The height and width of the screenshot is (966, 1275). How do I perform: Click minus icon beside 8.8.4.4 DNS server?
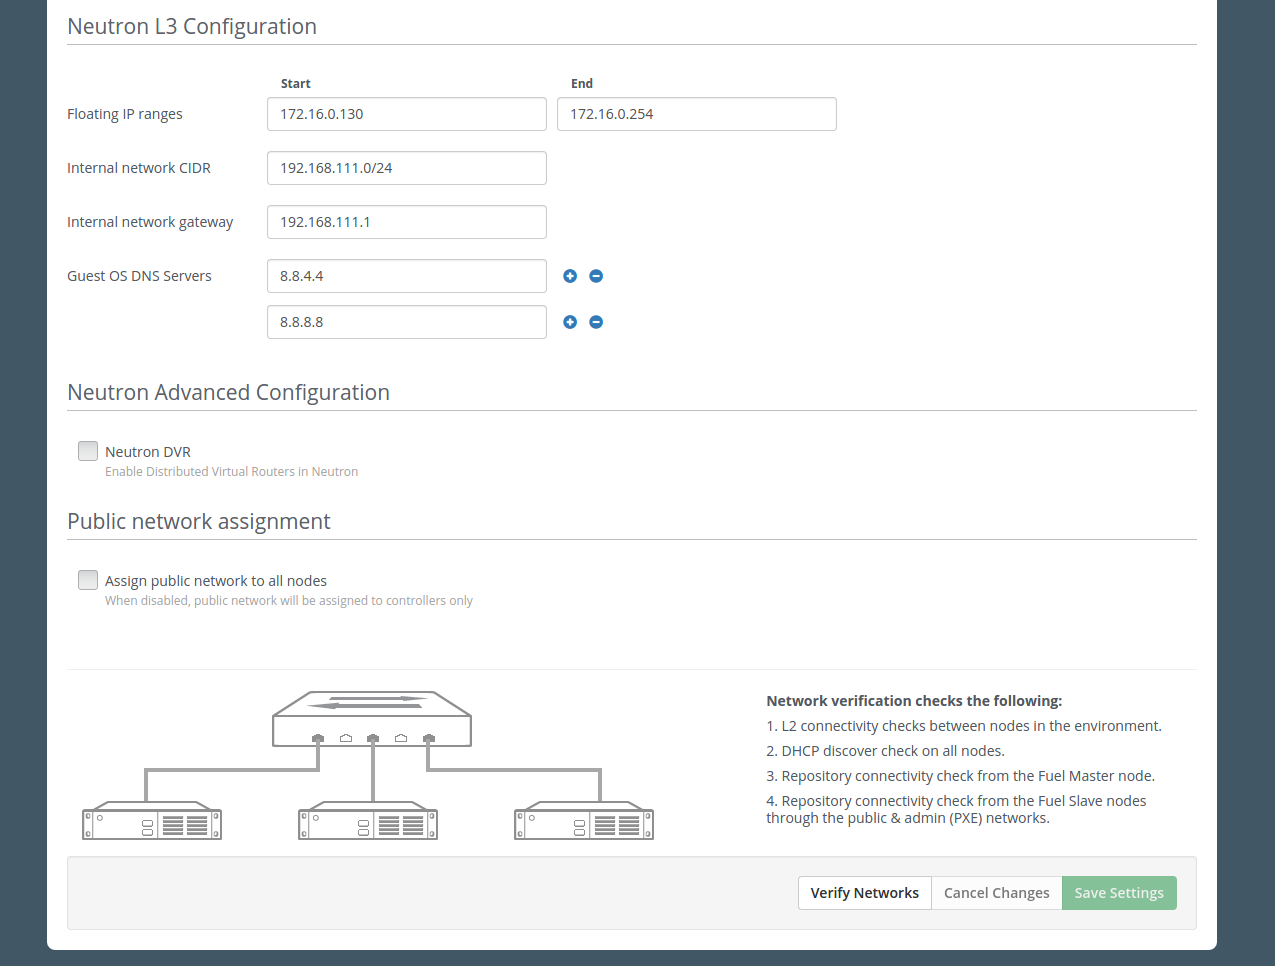pos(596,276)
